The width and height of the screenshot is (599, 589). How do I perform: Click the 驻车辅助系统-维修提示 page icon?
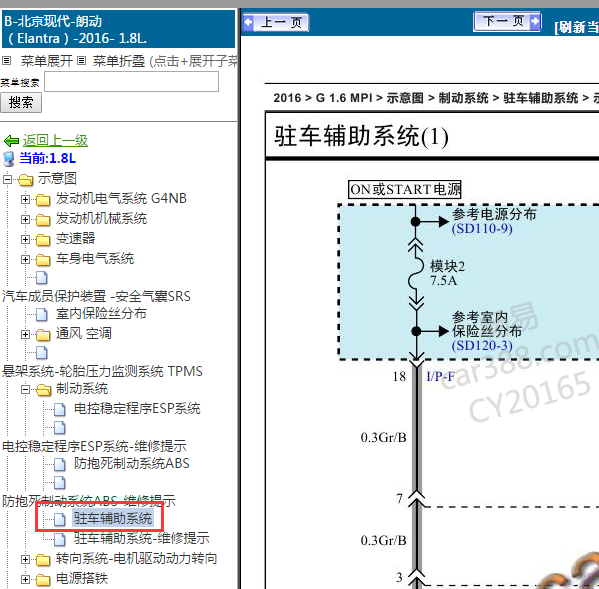(x=60, y=539)
